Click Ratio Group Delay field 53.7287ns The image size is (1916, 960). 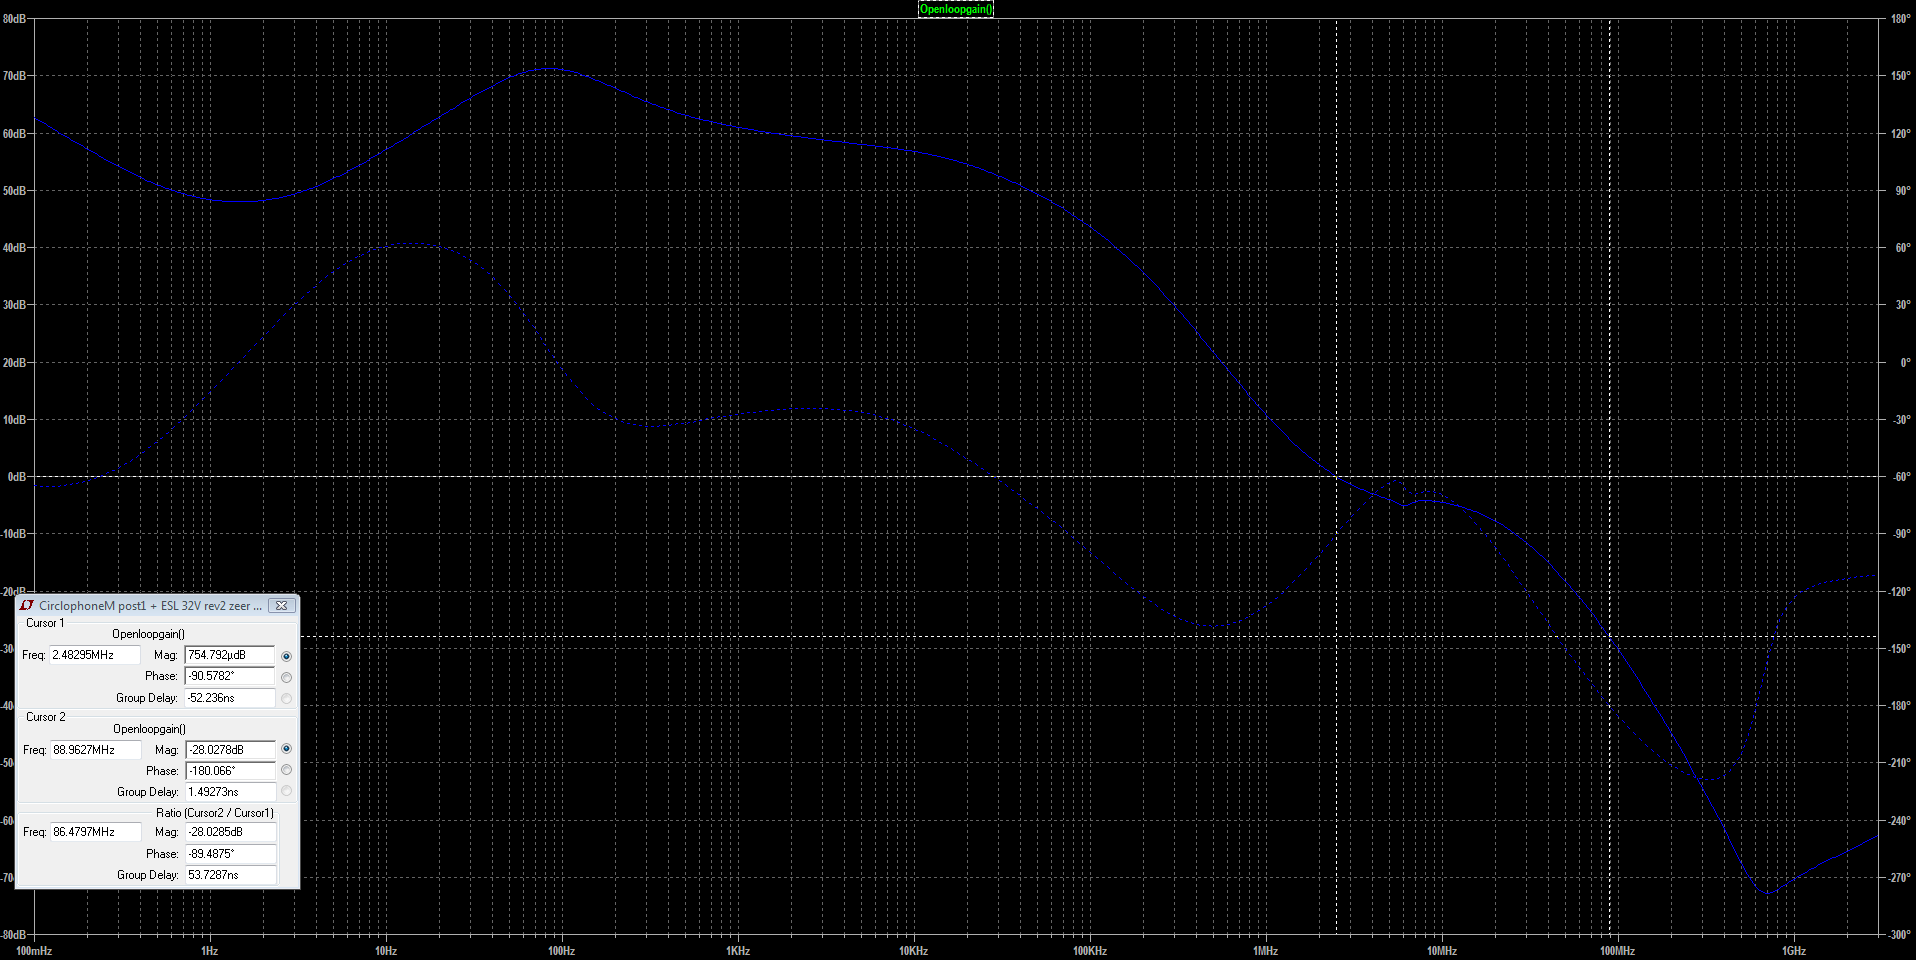230,875
